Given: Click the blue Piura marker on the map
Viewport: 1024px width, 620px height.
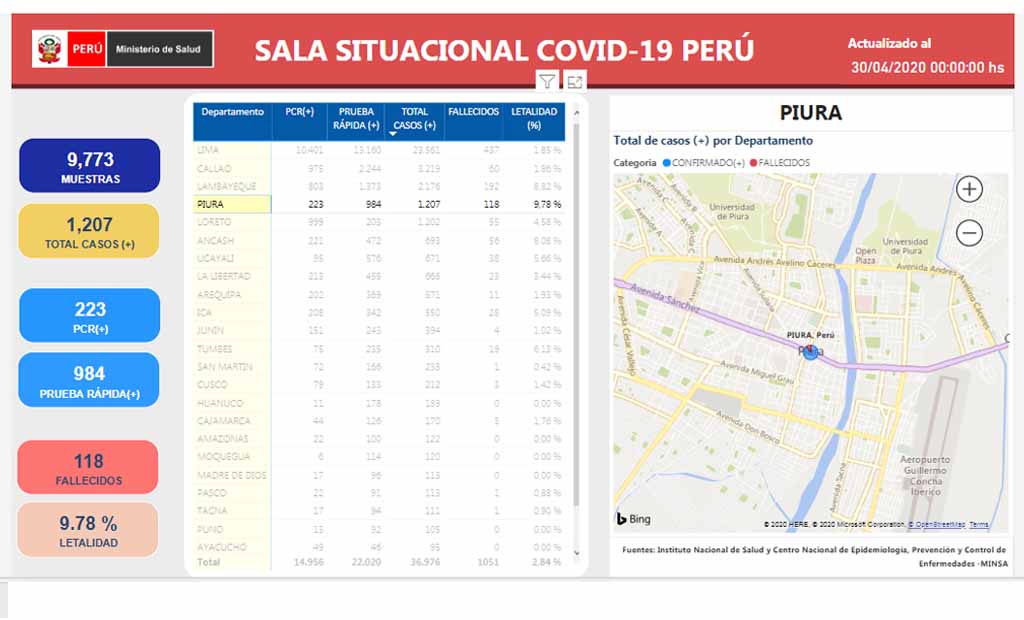Looking at the screenshot, I should pyautogui.click(x=810, y=353).
